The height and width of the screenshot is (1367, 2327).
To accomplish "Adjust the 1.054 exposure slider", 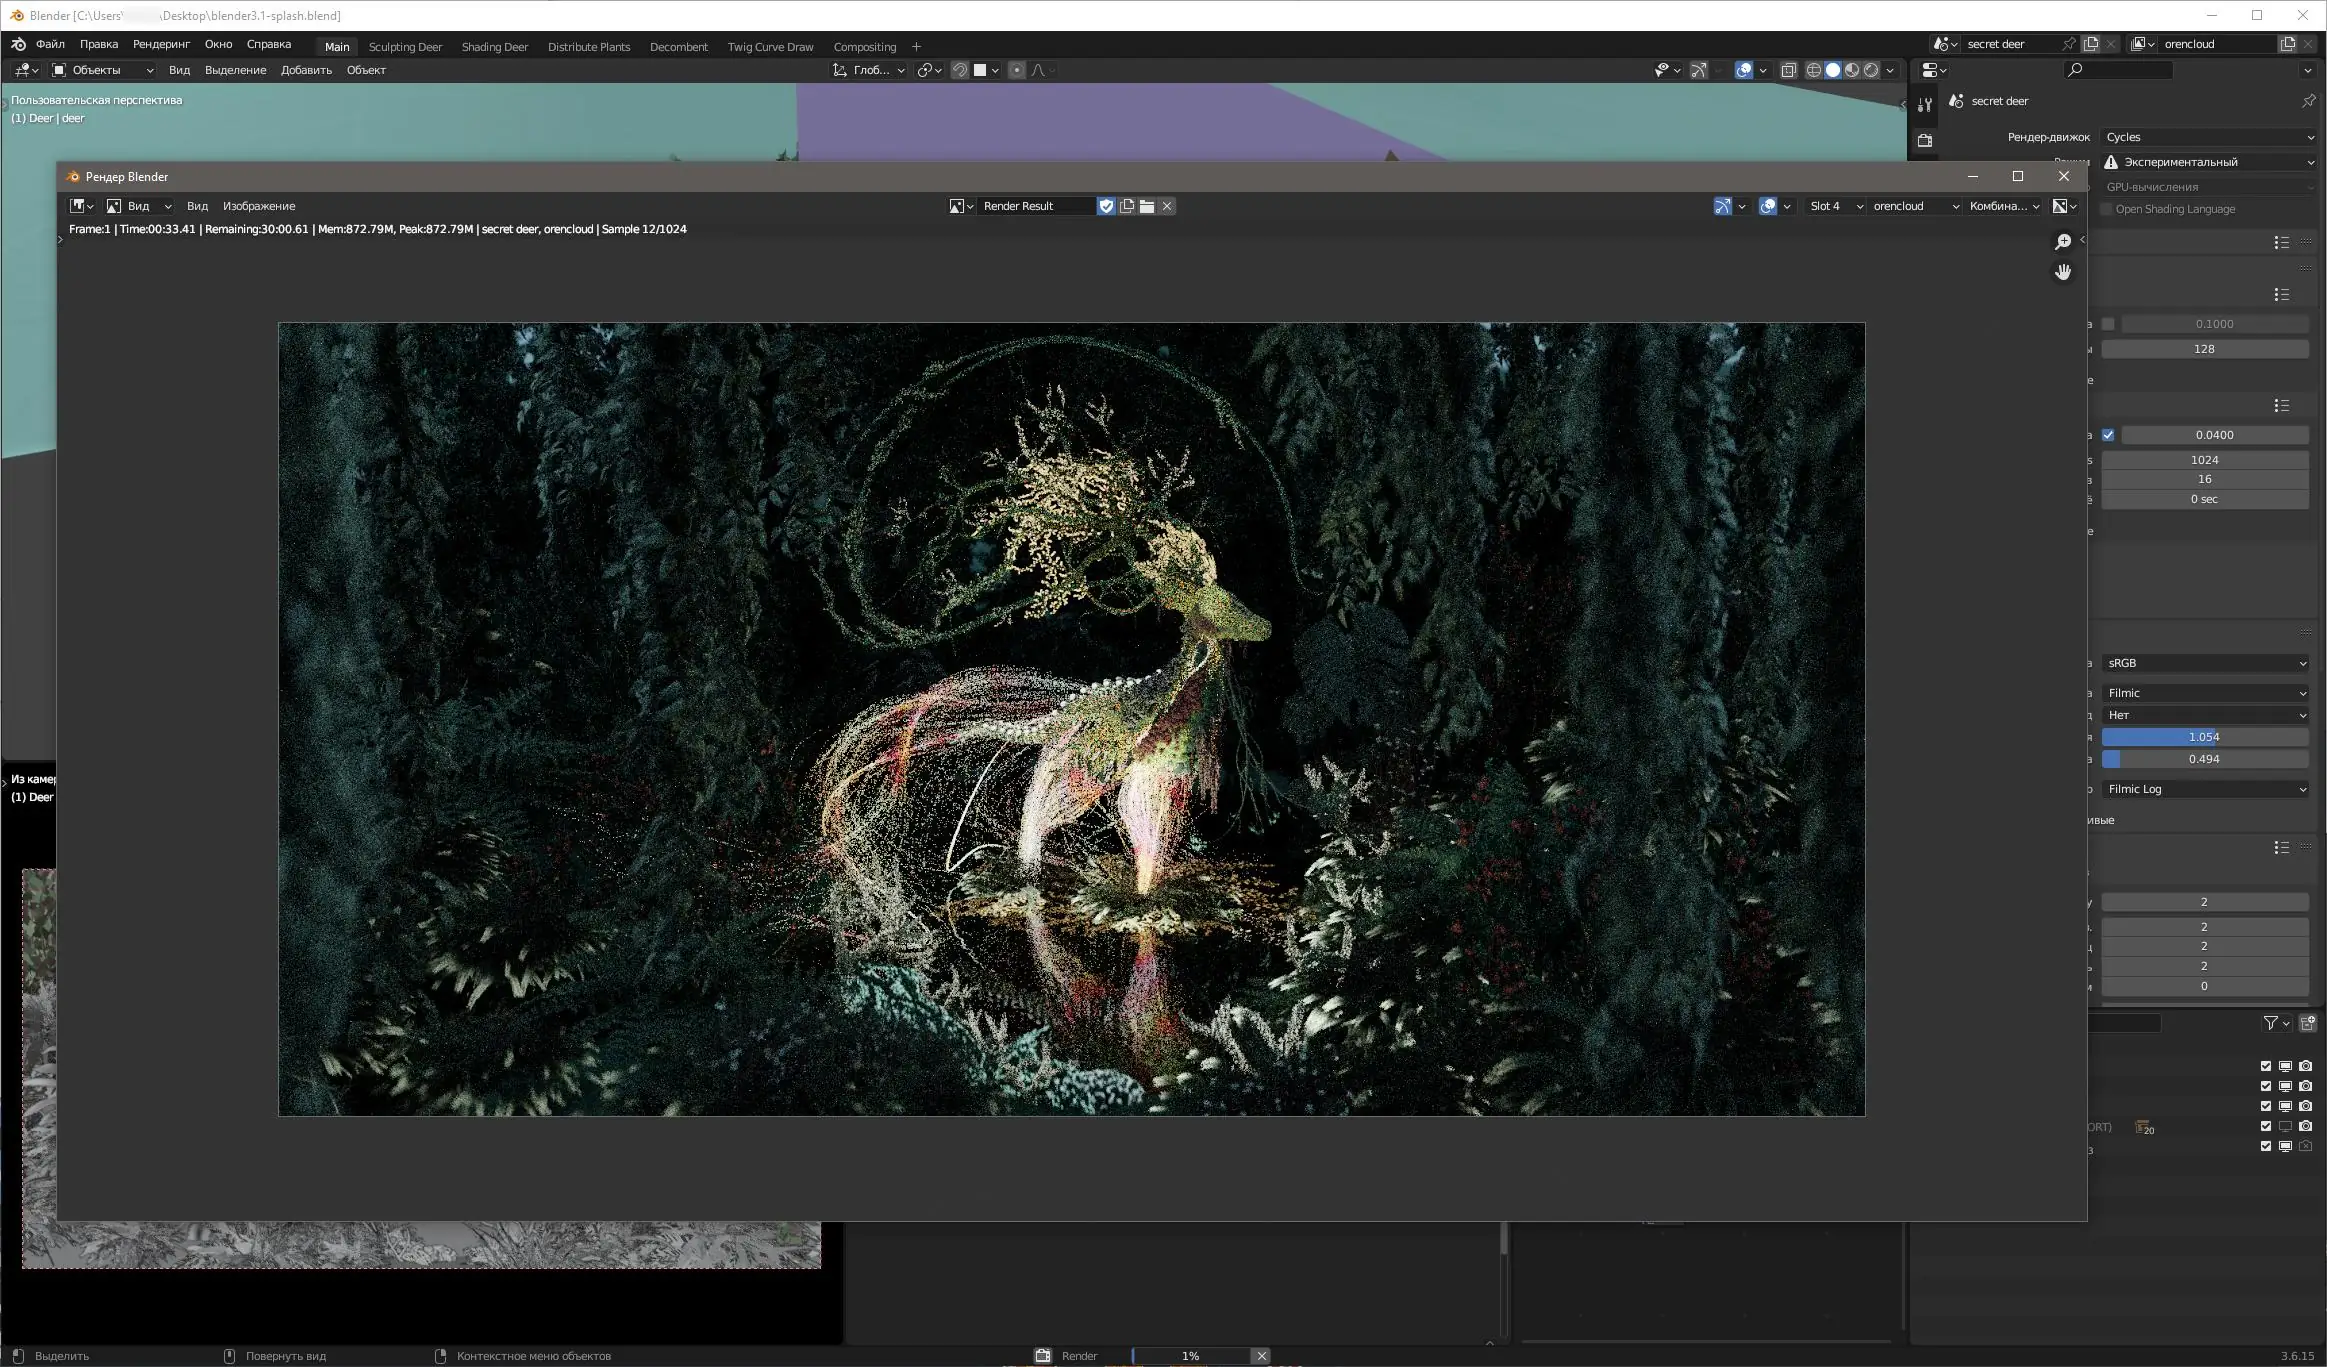I will [x=2204, y=737].
